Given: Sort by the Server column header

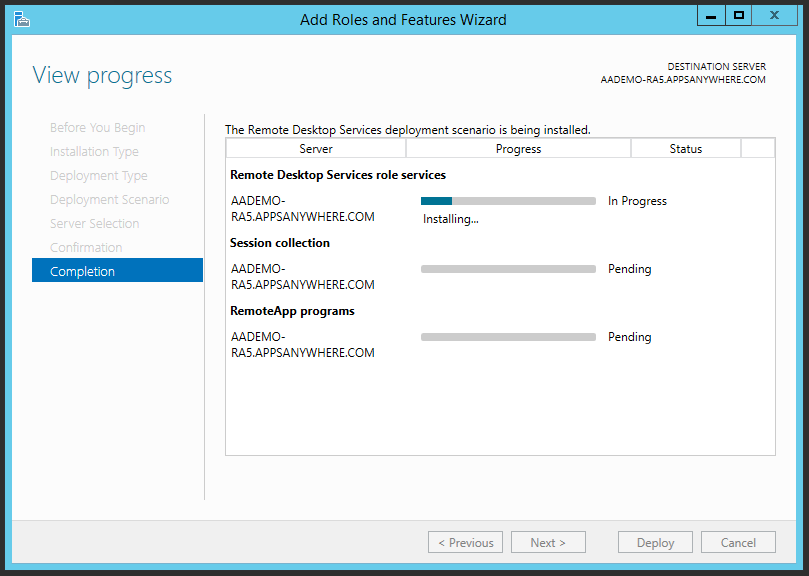Looking at the screenshot, I should [316, 149].
